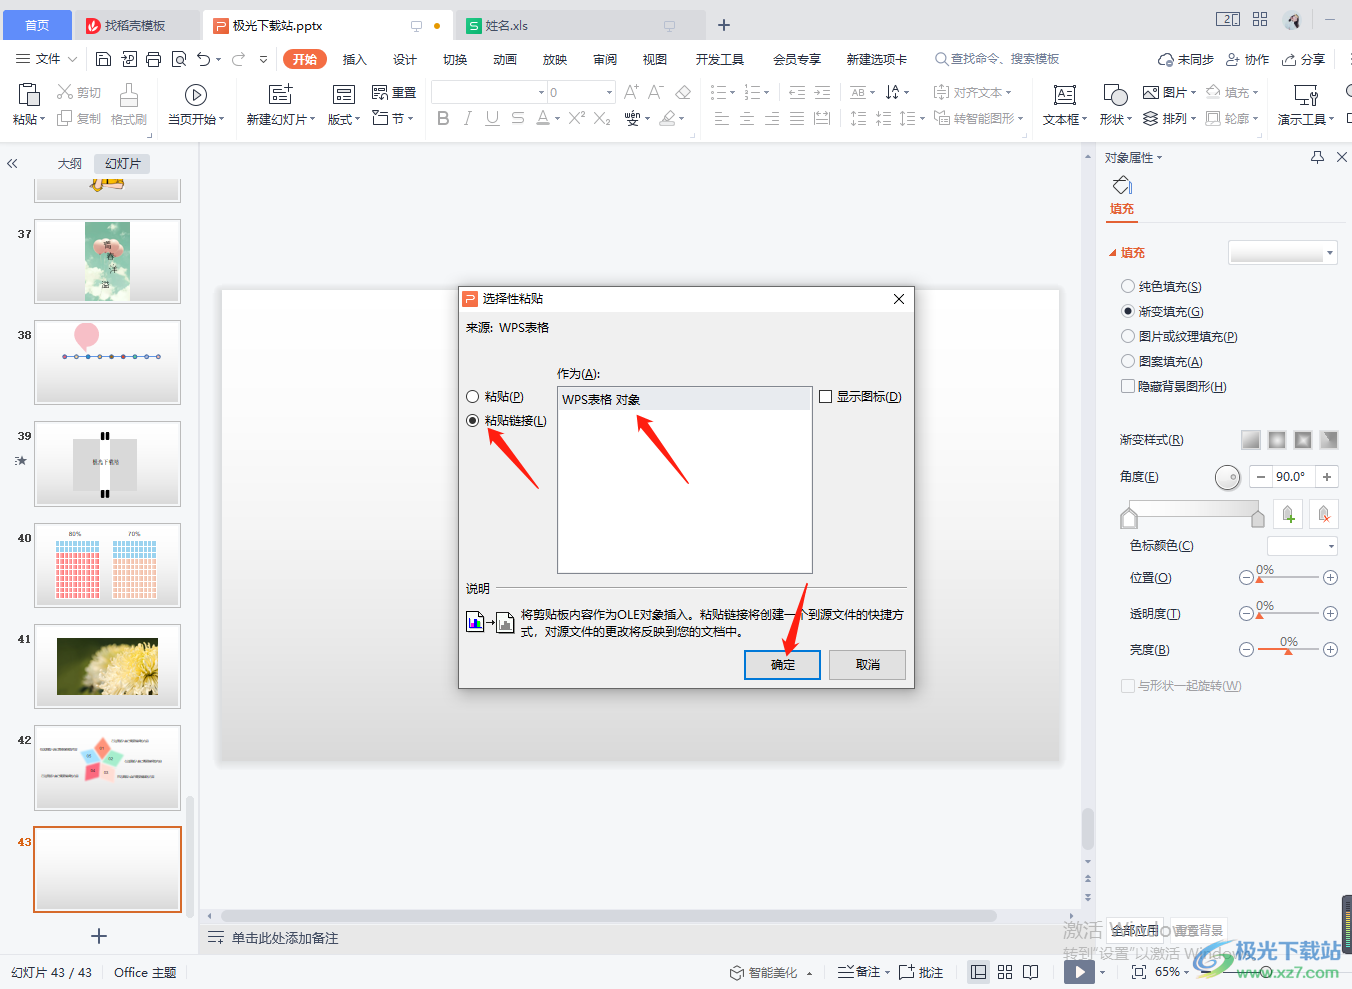Switch to Outline (大纲) tab in slide panel
Screen dimensions: 1352x989
point(69,163)
